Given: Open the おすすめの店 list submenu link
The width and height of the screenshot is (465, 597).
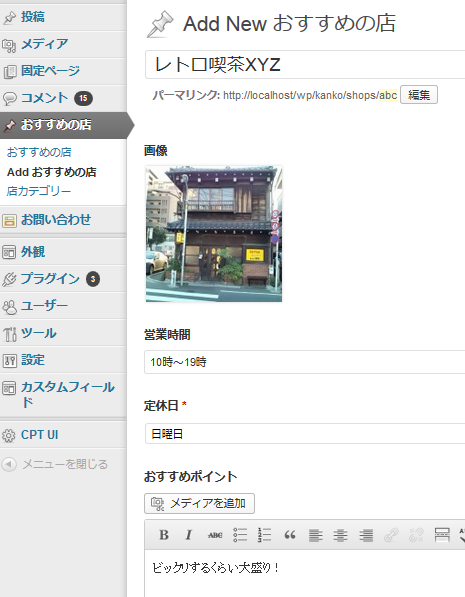Looking at the screenshot, I should click(39, 152).
